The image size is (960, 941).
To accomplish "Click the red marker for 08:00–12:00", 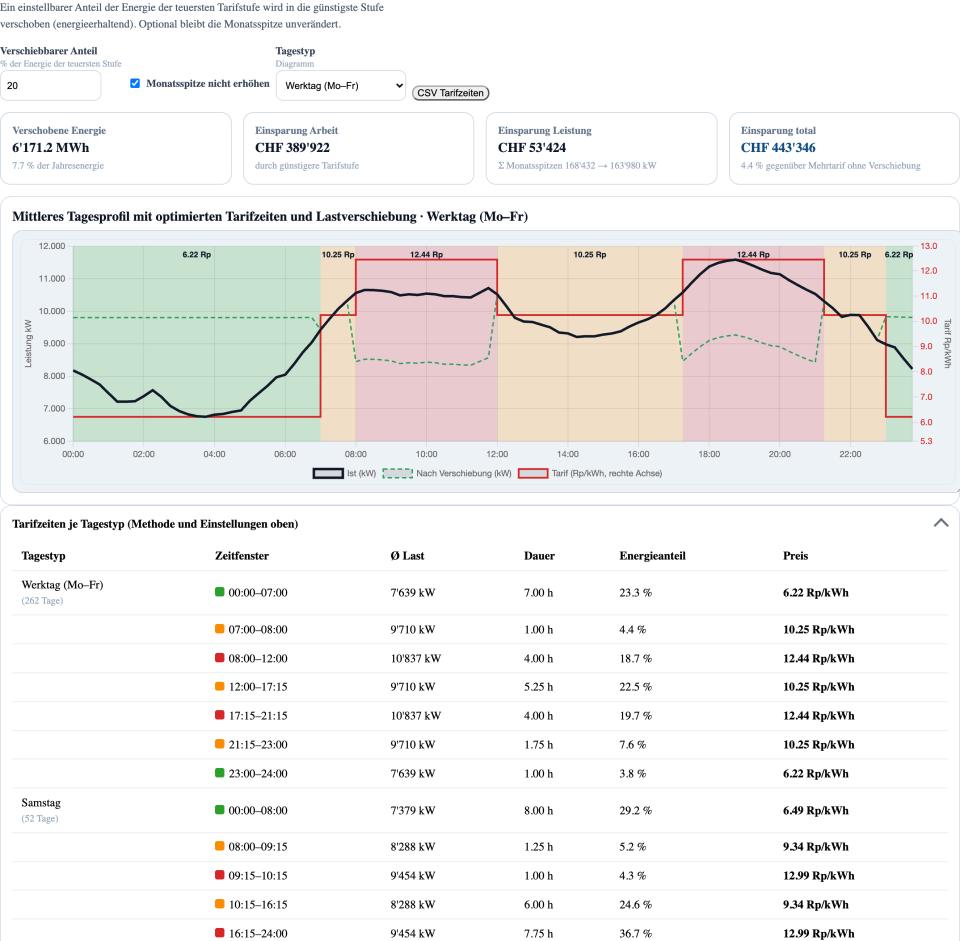I will pos(220,658).
